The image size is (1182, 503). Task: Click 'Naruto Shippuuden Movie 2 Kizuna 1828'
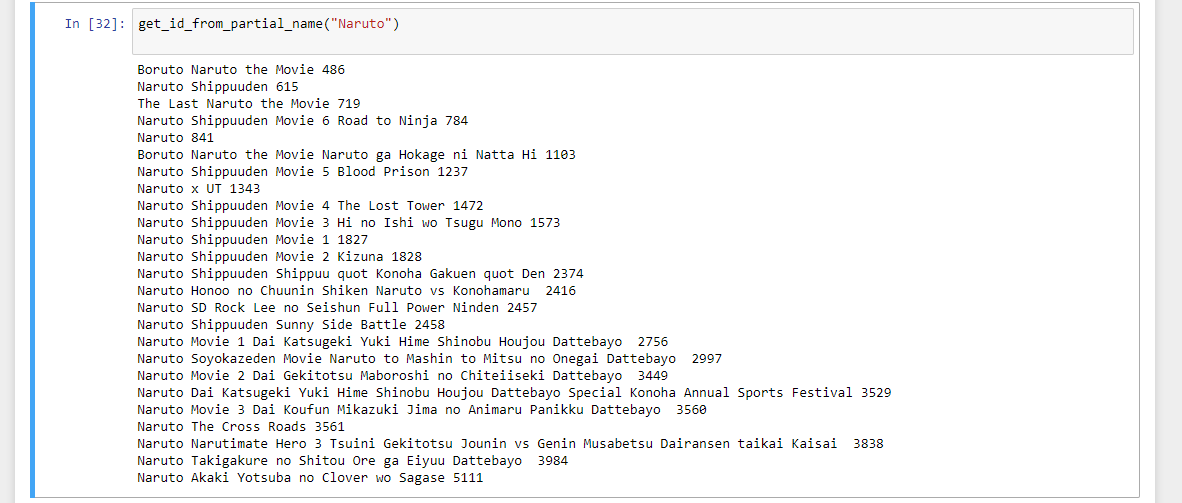pyautogui.click(x=280, y=256)
